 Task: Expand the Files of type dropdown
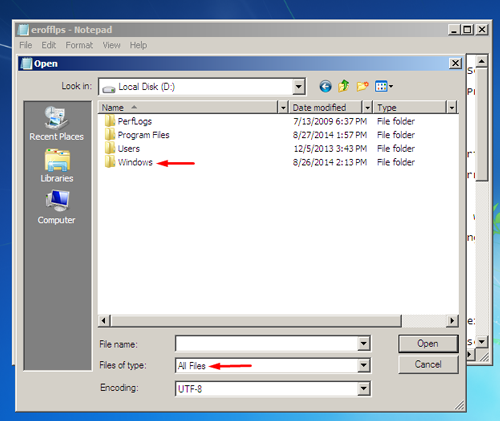click(x=364, y=366)
